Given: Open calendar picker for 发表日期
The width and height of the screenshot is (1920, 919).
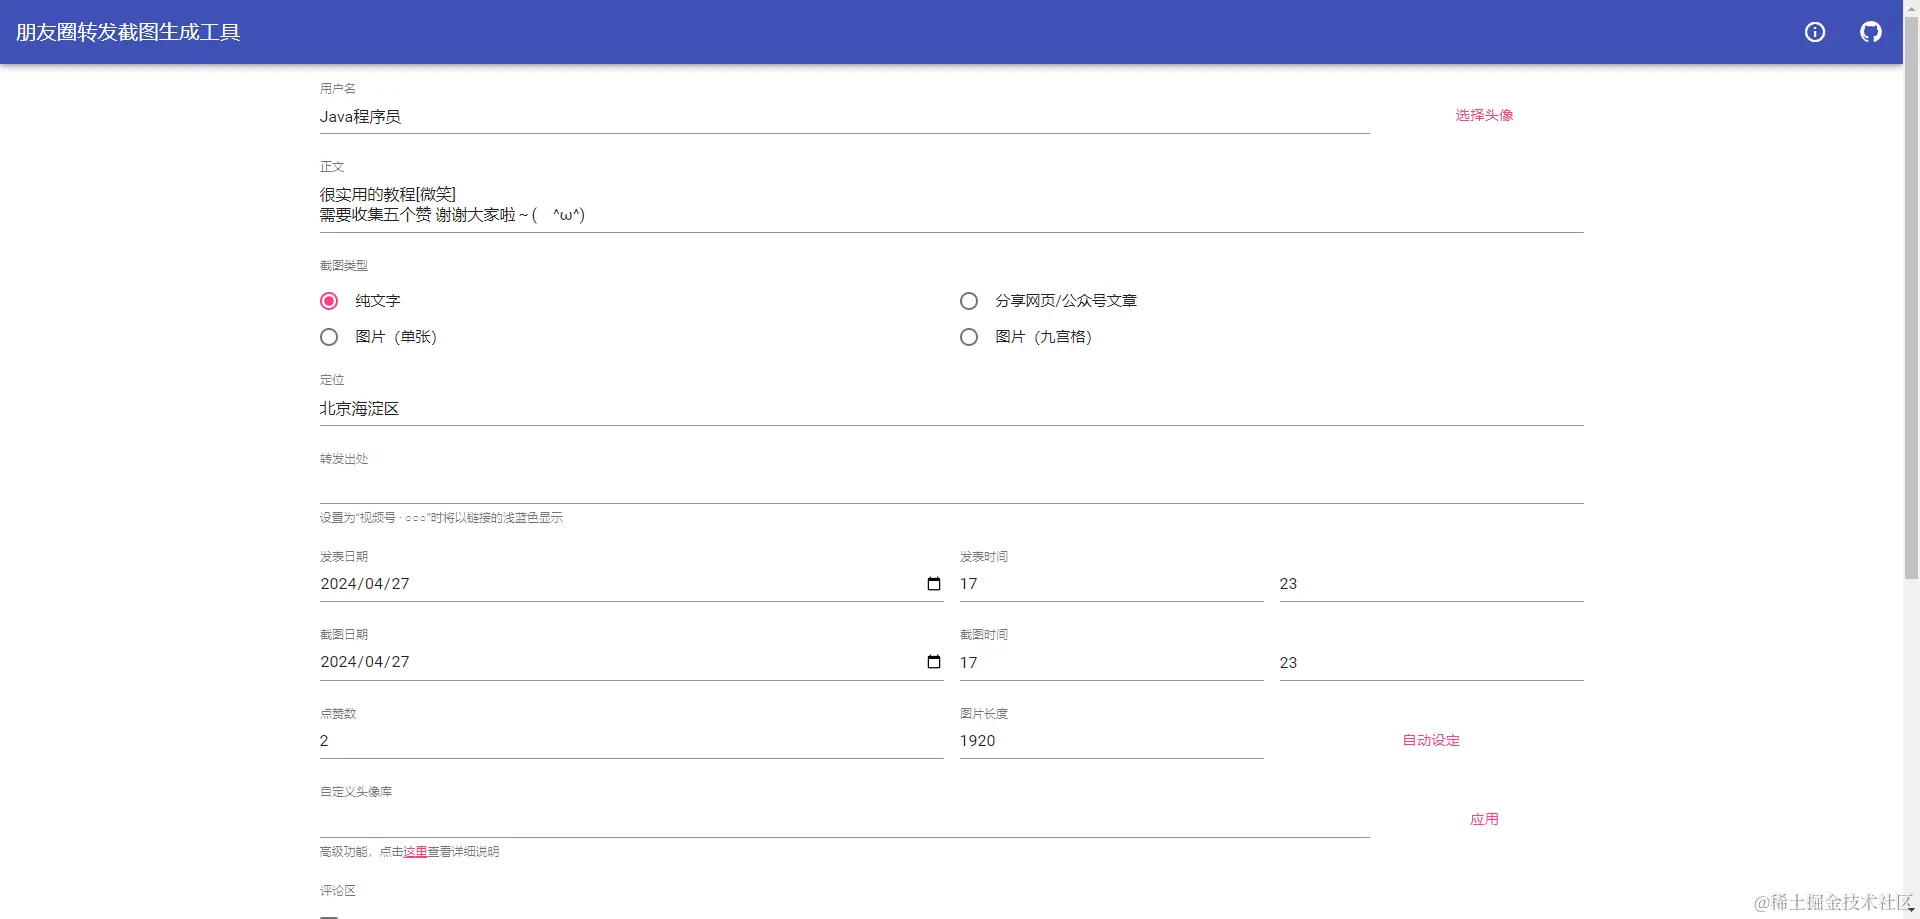Looking at the screenshot, I should (x=934, y=584).
